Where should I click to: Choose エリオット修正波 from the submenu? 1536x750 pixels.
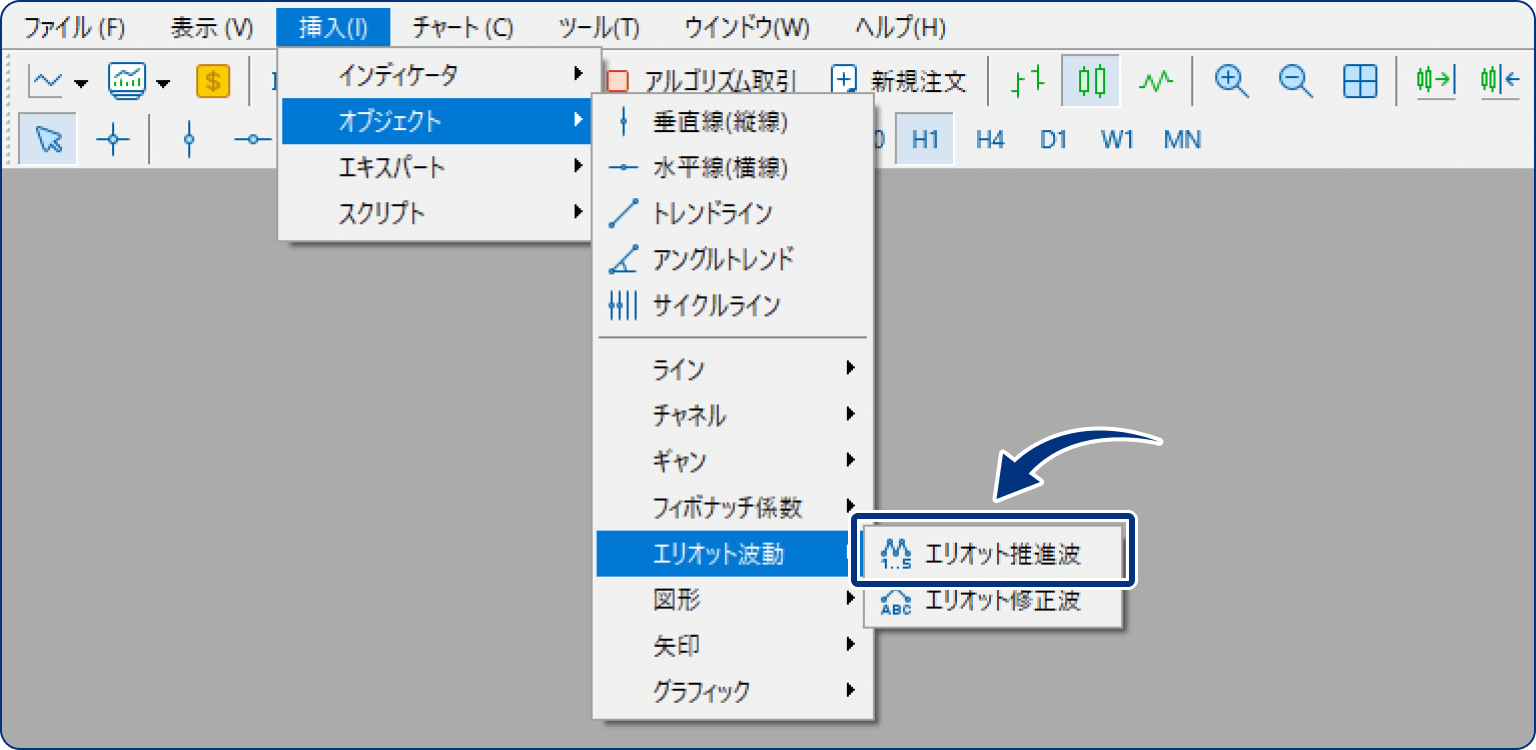[994, 600]
